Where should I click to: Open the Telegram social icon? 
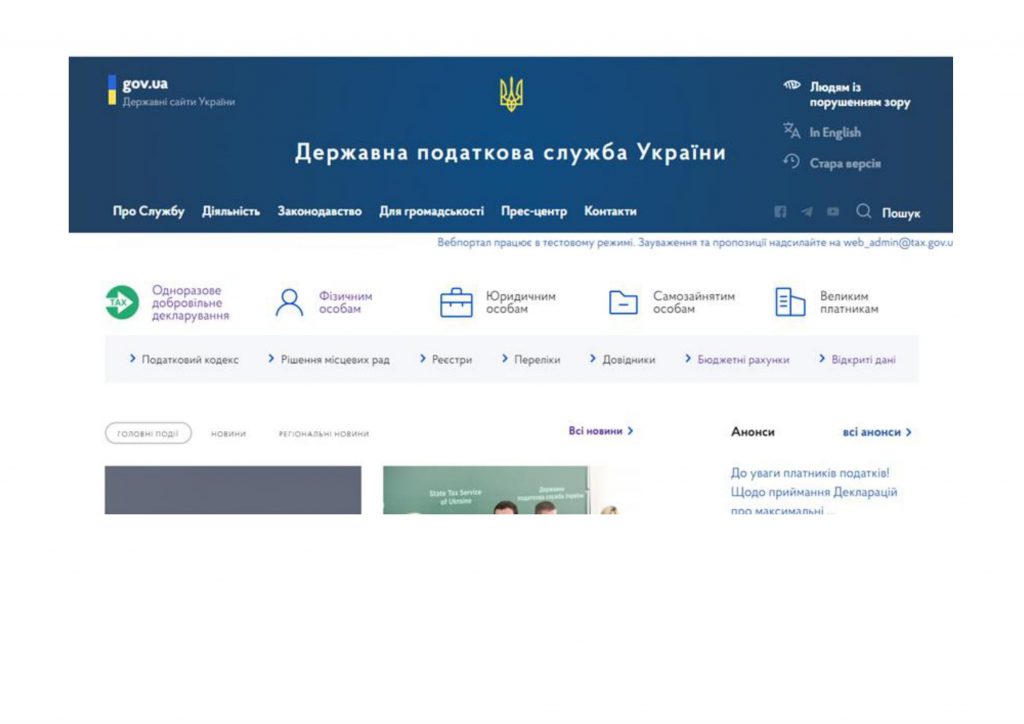point(807,212)
